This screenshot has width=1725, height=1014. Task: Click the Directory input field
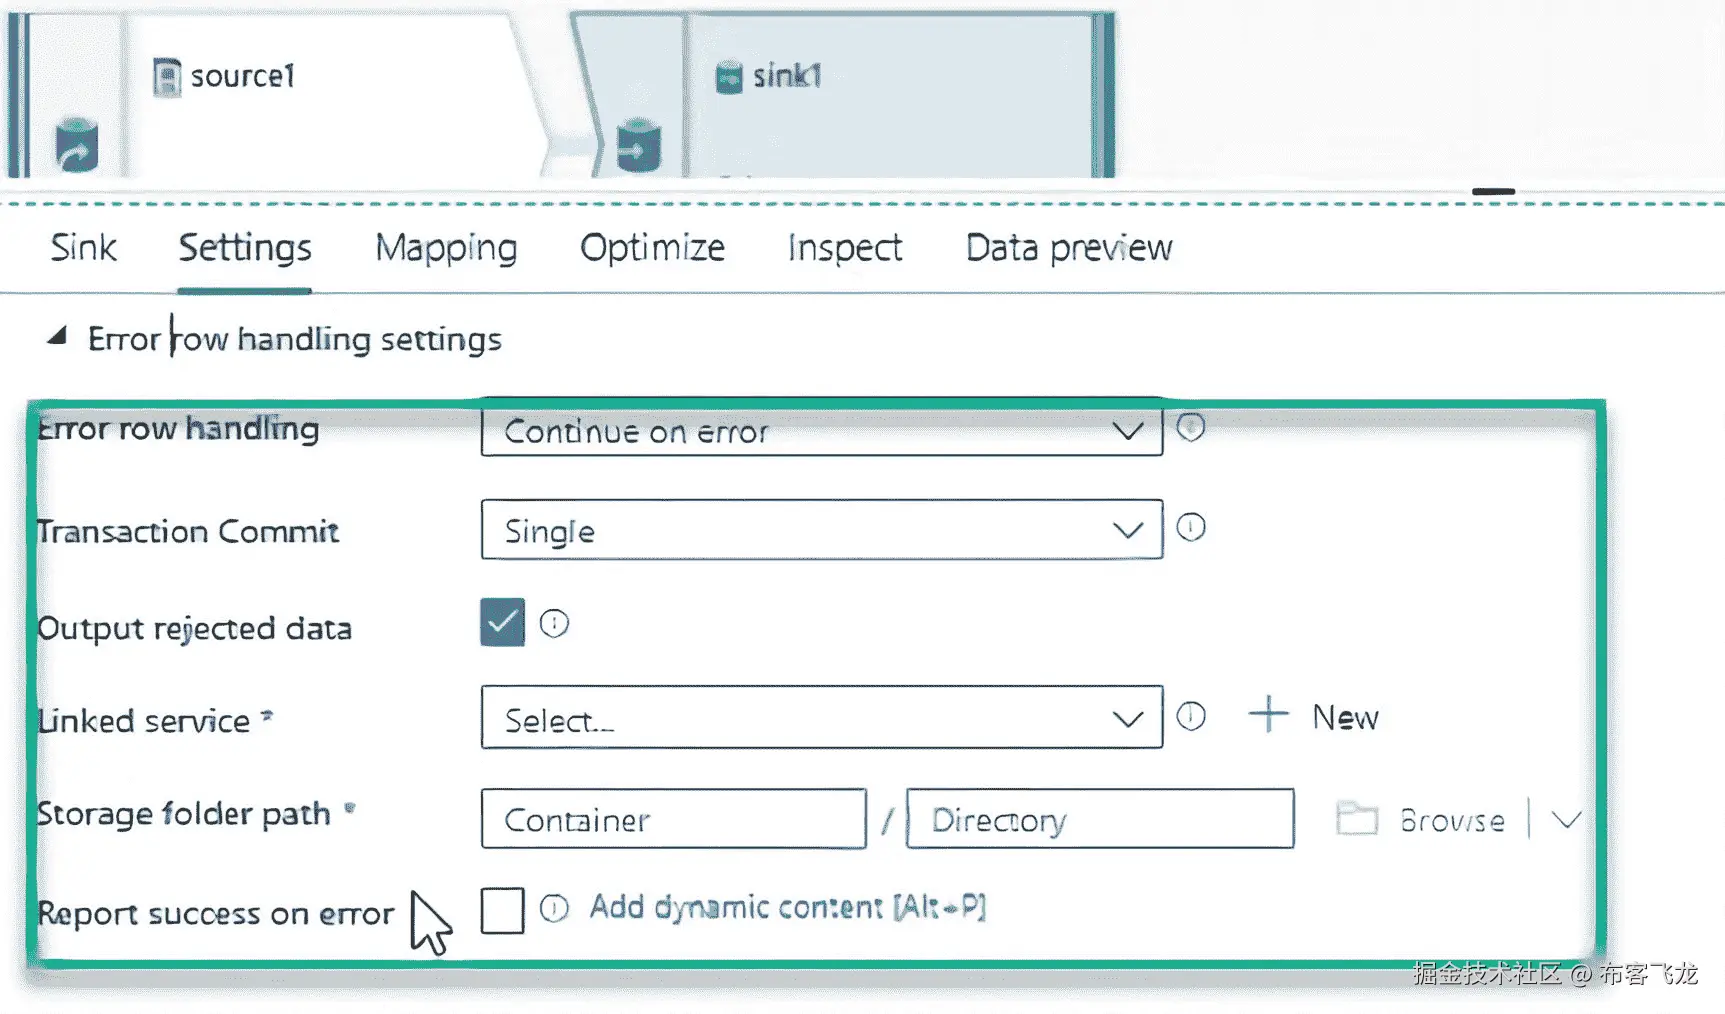coord(1100,819)
